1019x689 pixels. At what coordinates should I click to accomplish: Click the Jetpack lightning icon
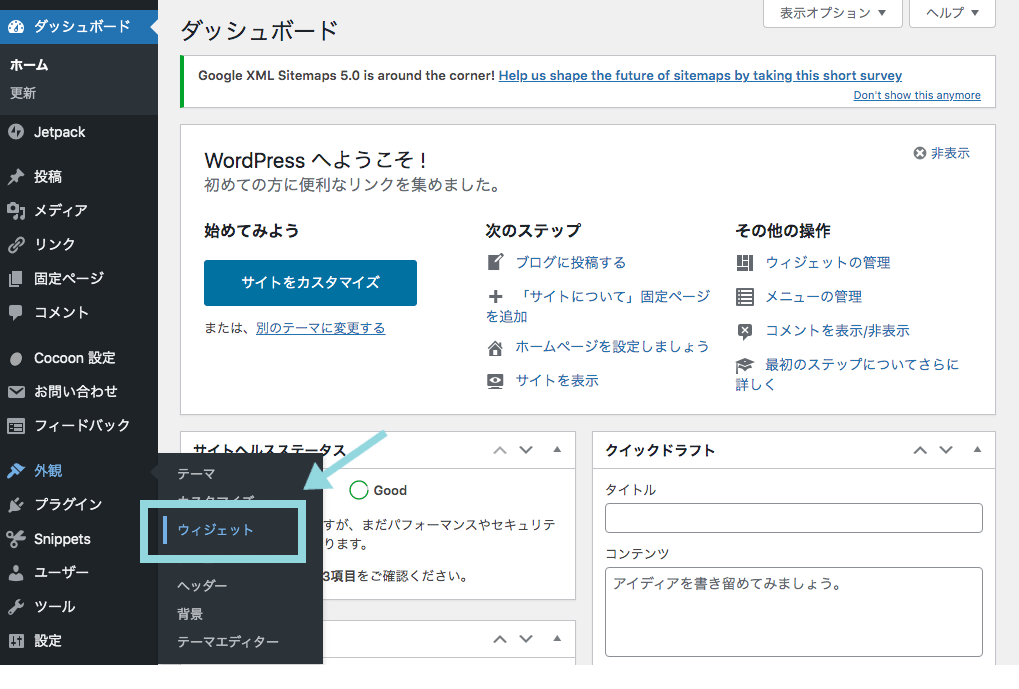(16, 132)
